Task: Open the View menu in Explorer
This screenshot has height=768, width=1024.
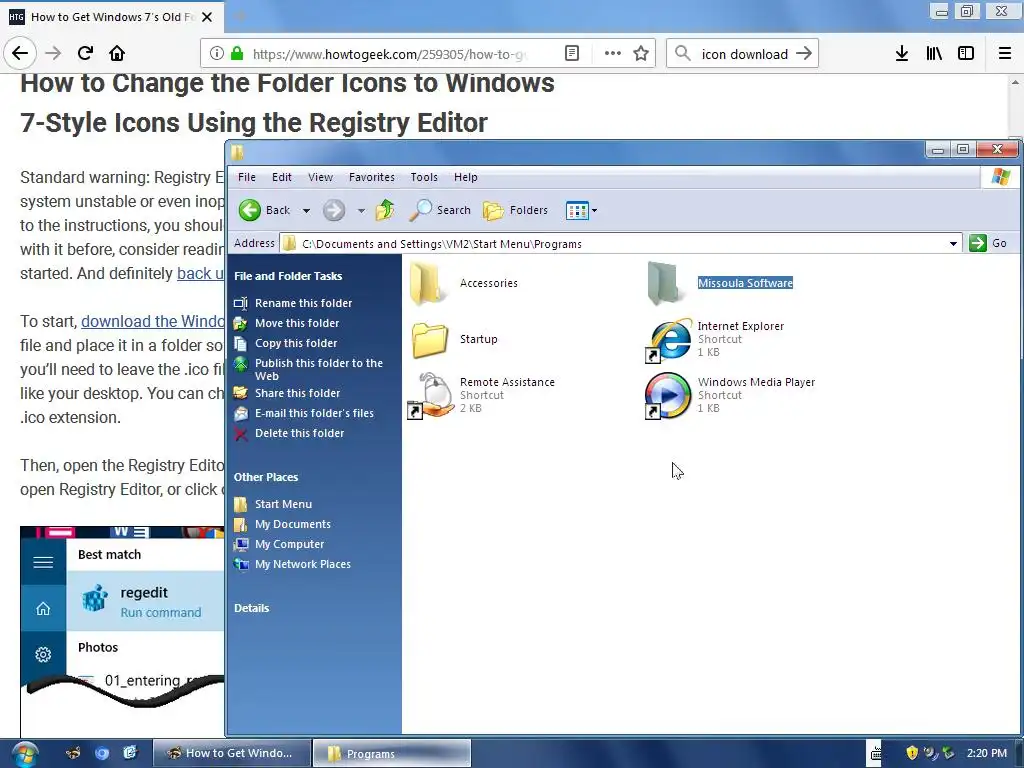Action: pyautogui.click(x=321, y=177)
